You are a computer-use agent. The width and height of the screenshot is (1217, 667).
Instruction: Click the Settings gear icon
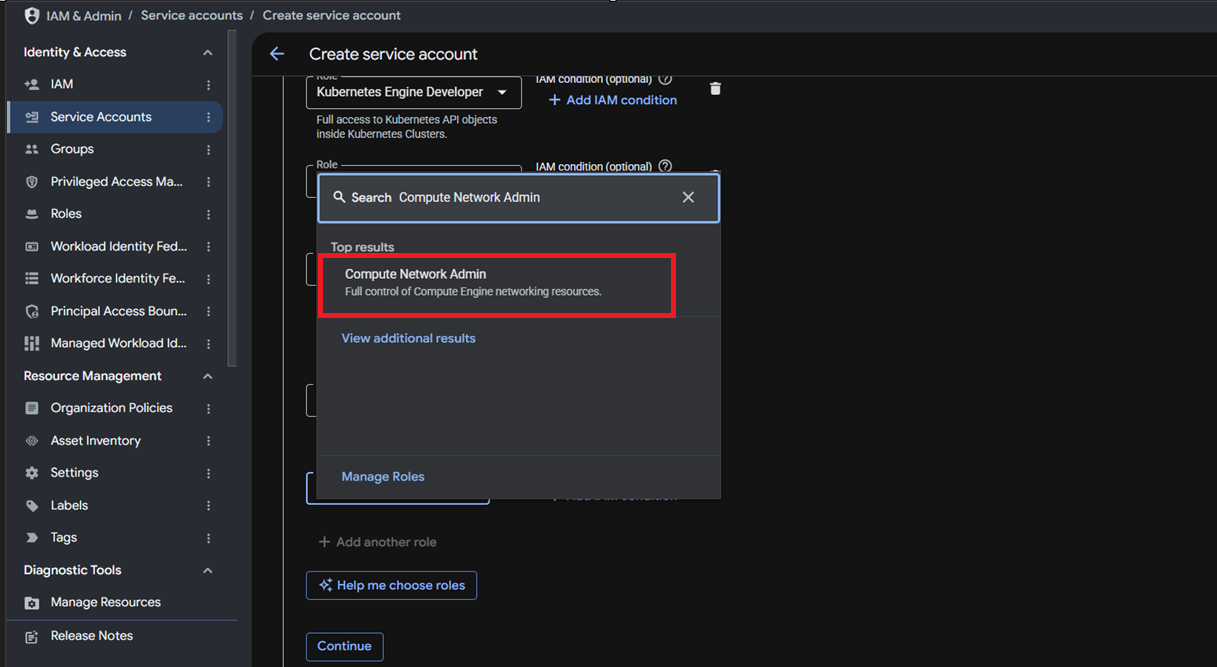click(32, 473)
